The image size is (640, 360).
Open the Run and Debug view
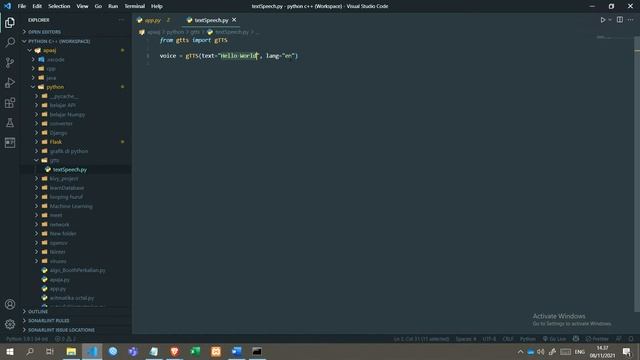point(10,82)
